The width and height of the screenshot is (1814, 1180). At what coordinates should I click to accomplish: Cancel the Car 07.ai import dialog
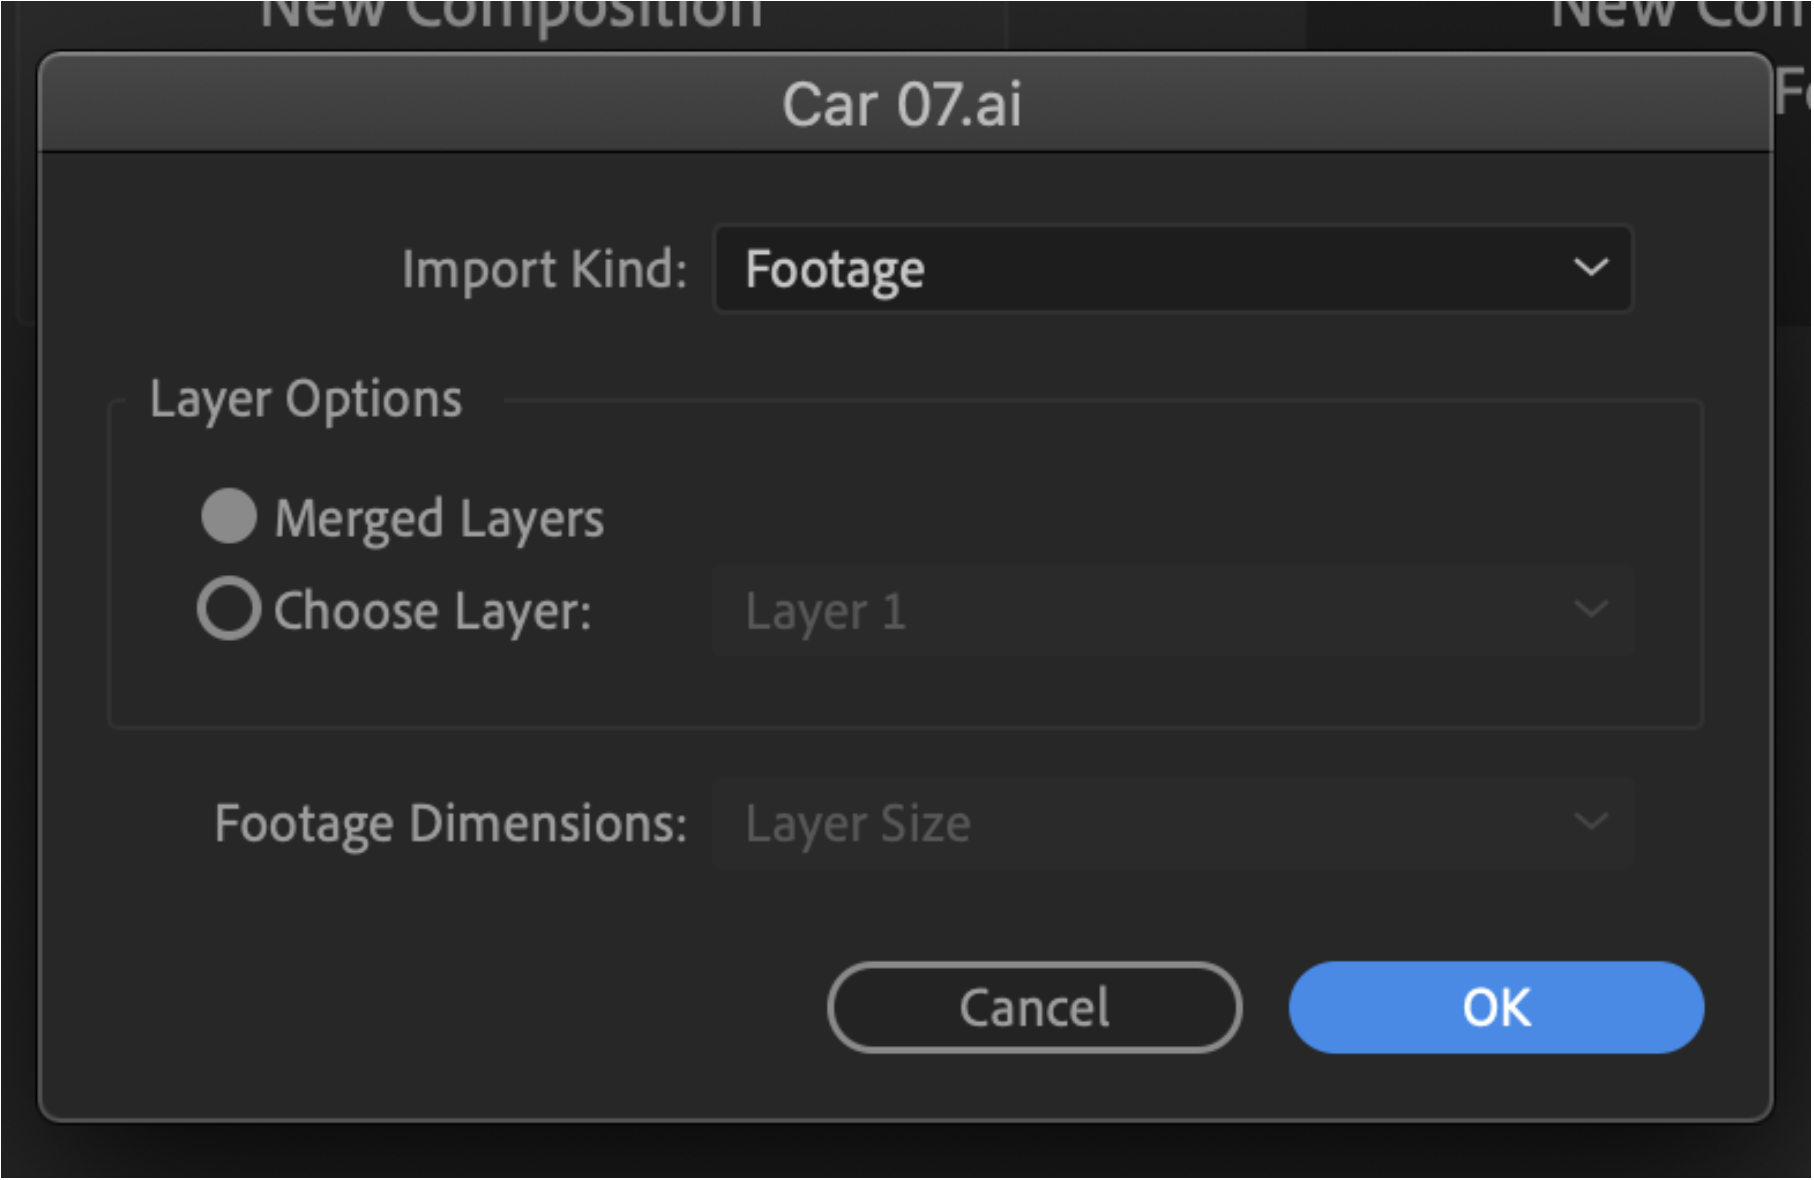1035,1007
